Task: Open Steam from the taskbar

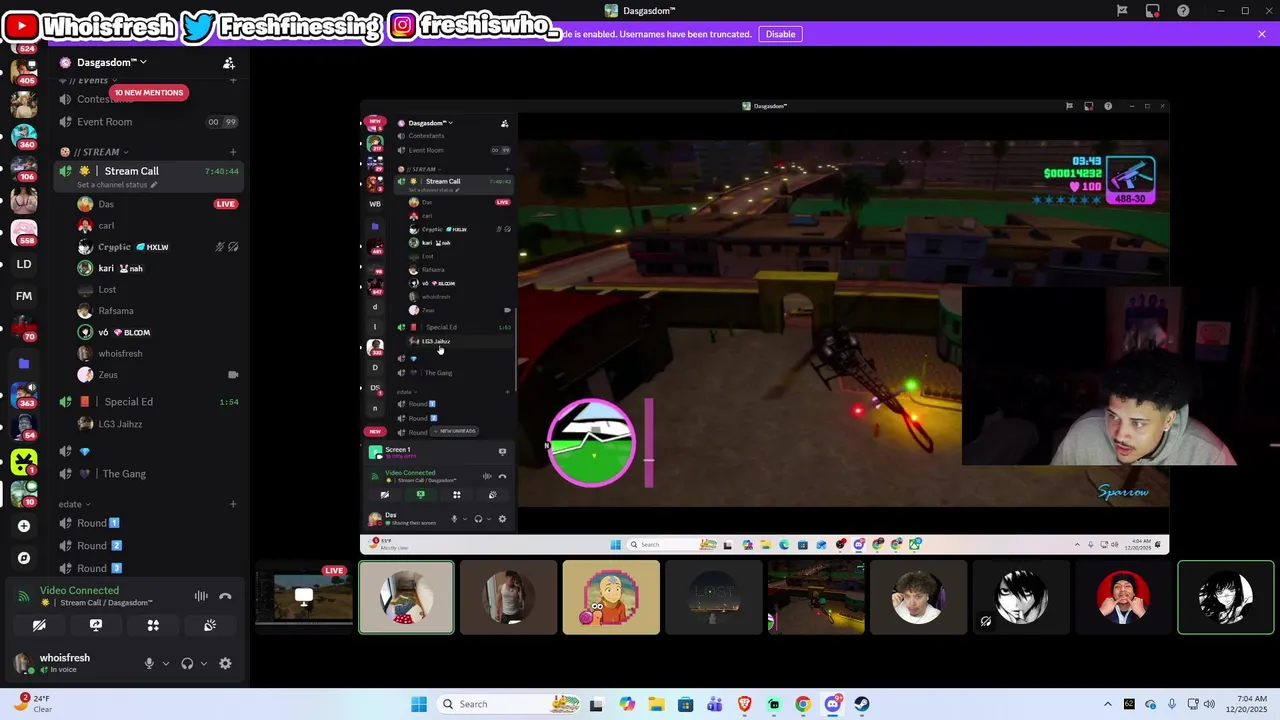Action: (862, 704)
